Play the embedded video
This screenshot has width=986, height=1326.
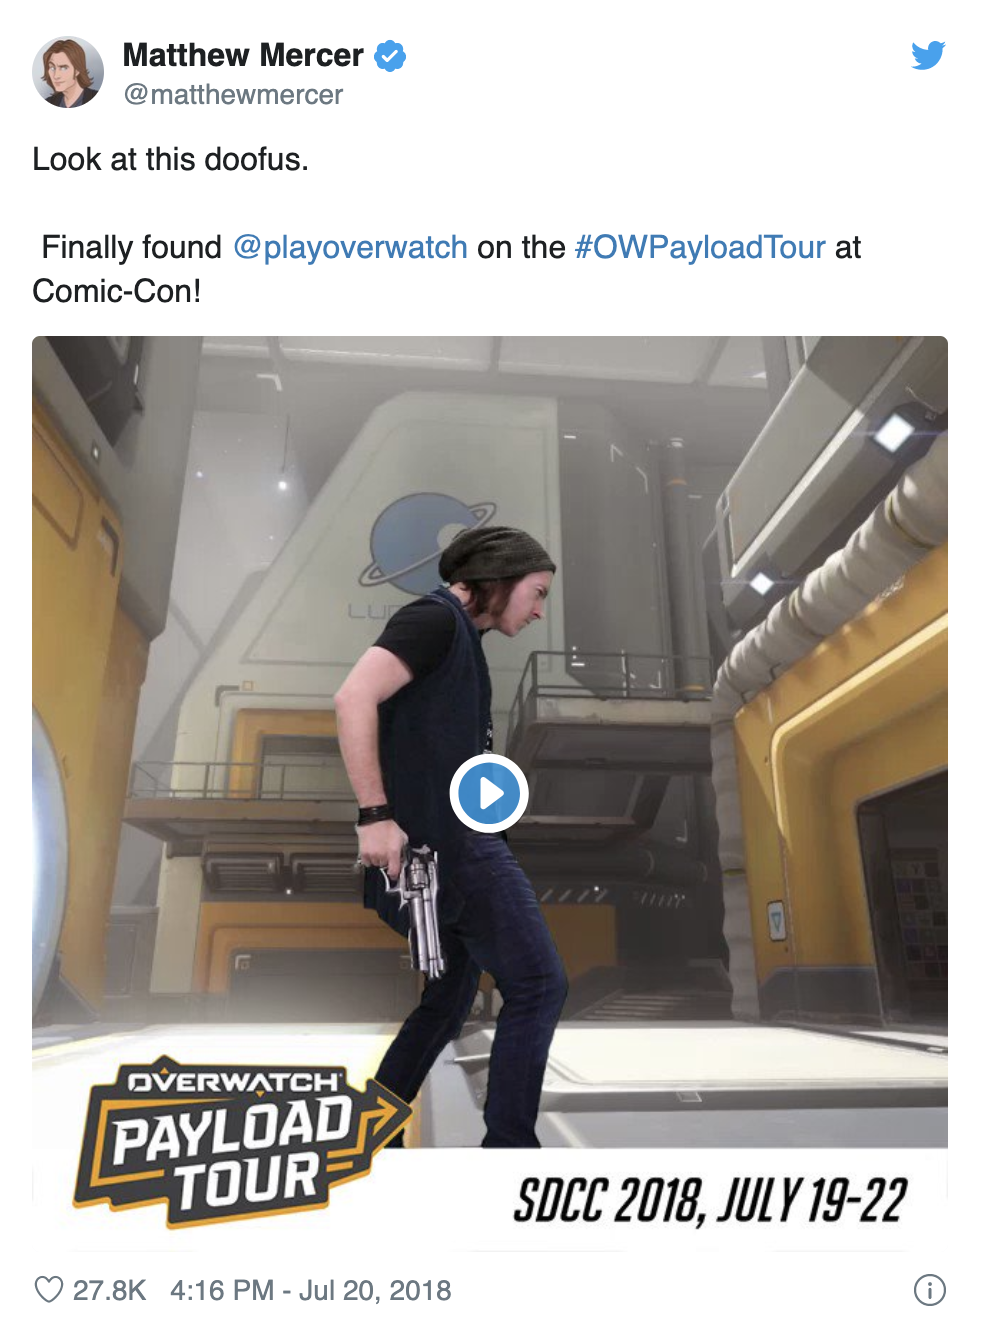point(489,793)
